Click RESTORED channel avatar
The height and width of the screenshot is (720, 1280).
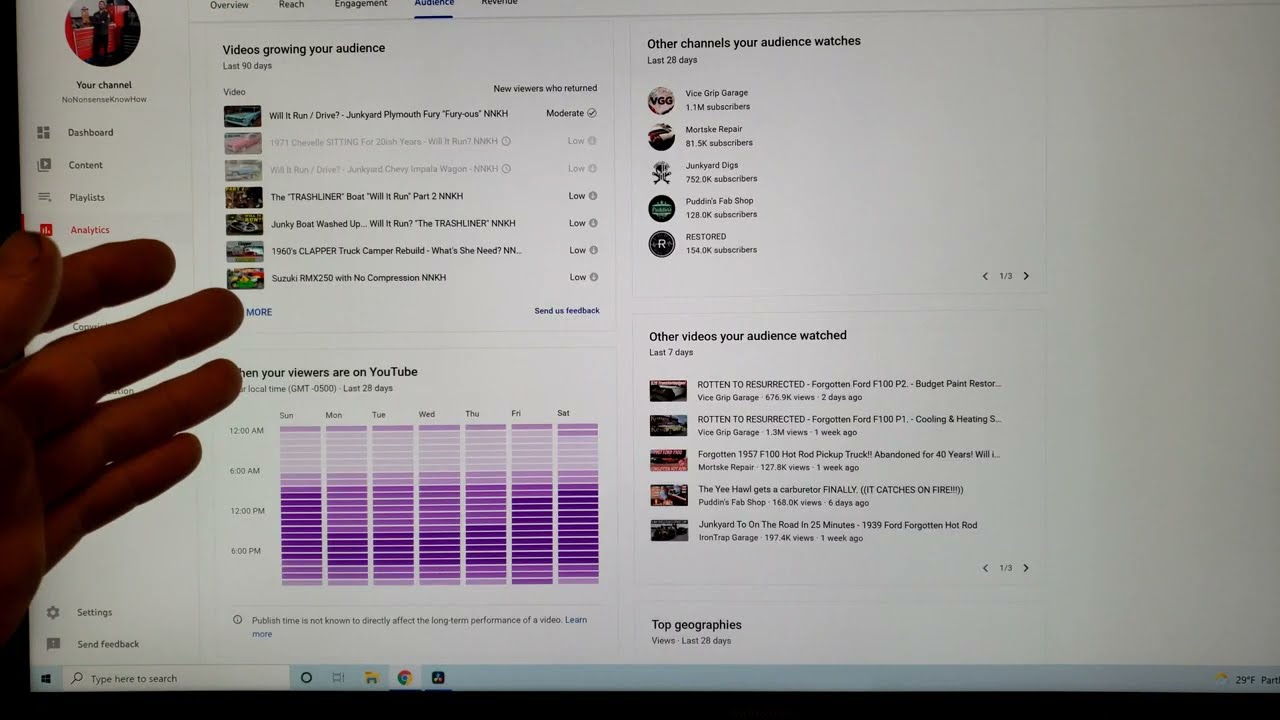(661, 244)
